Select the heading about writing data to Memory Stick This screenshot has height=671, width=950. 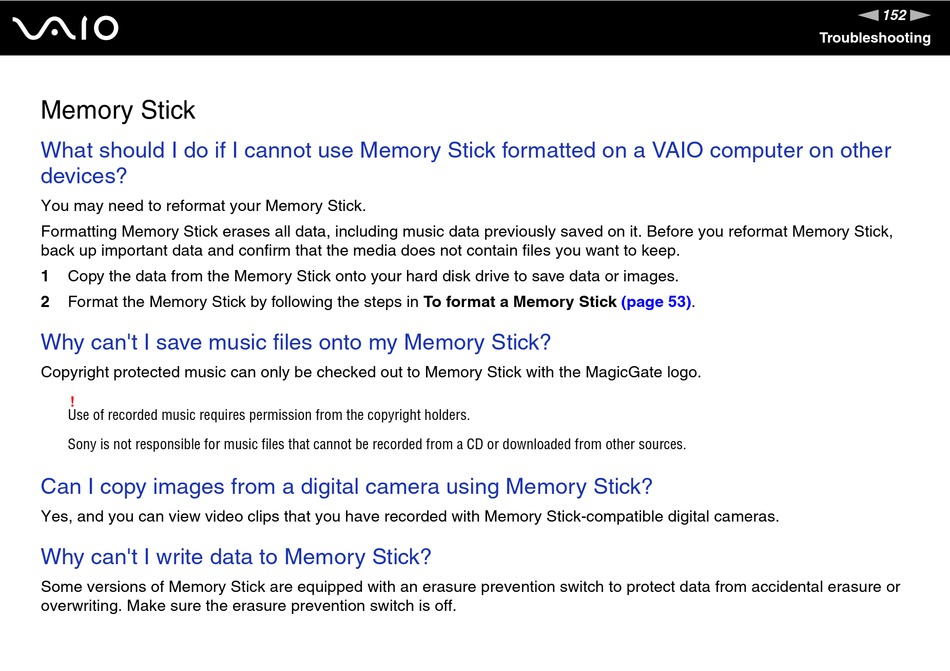coord(236,557)
